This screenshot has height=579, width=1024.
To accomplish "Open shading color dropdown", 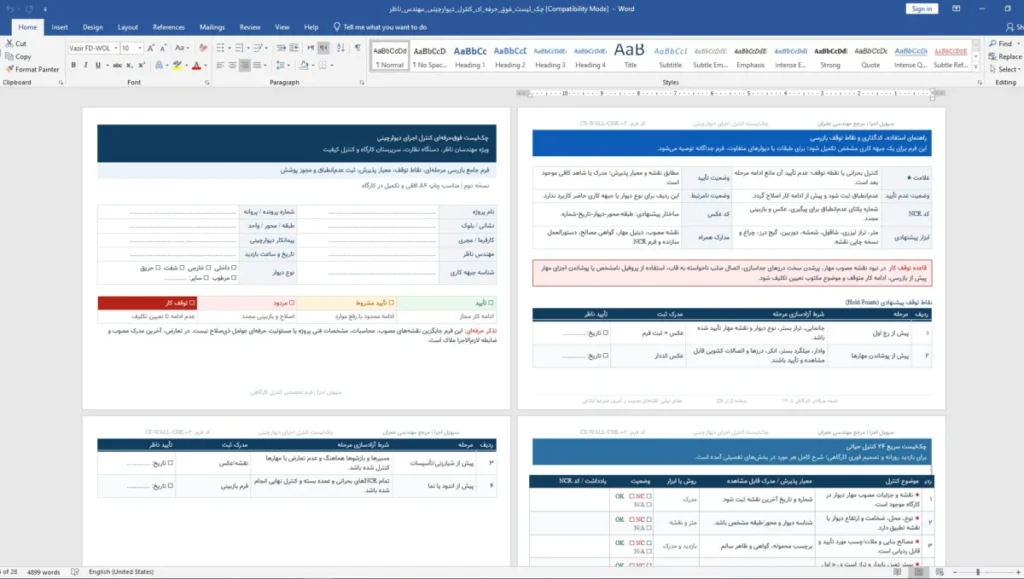I will 312,65.
